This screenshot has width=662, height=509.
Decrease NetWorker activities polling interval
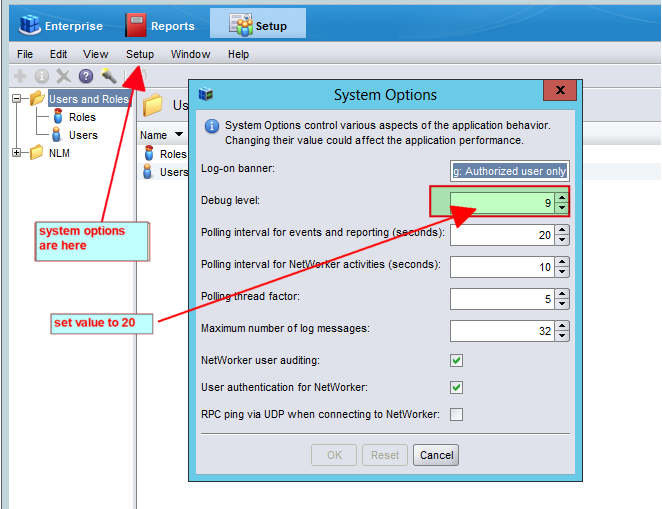coord(562,272)
